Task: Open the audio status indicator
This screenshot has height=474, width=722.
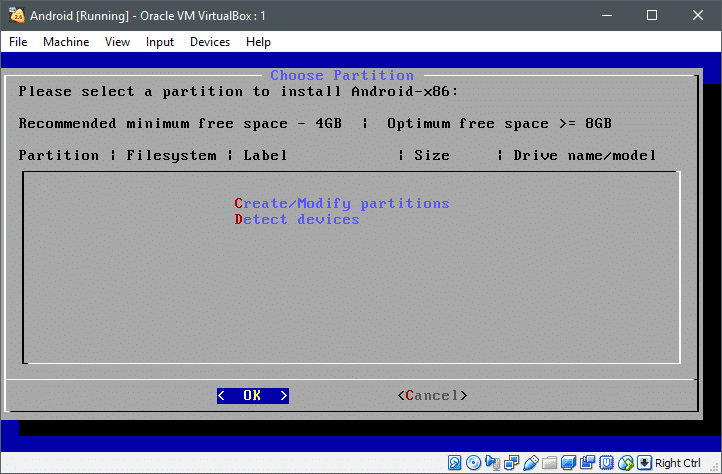Action: pos(493,463)
